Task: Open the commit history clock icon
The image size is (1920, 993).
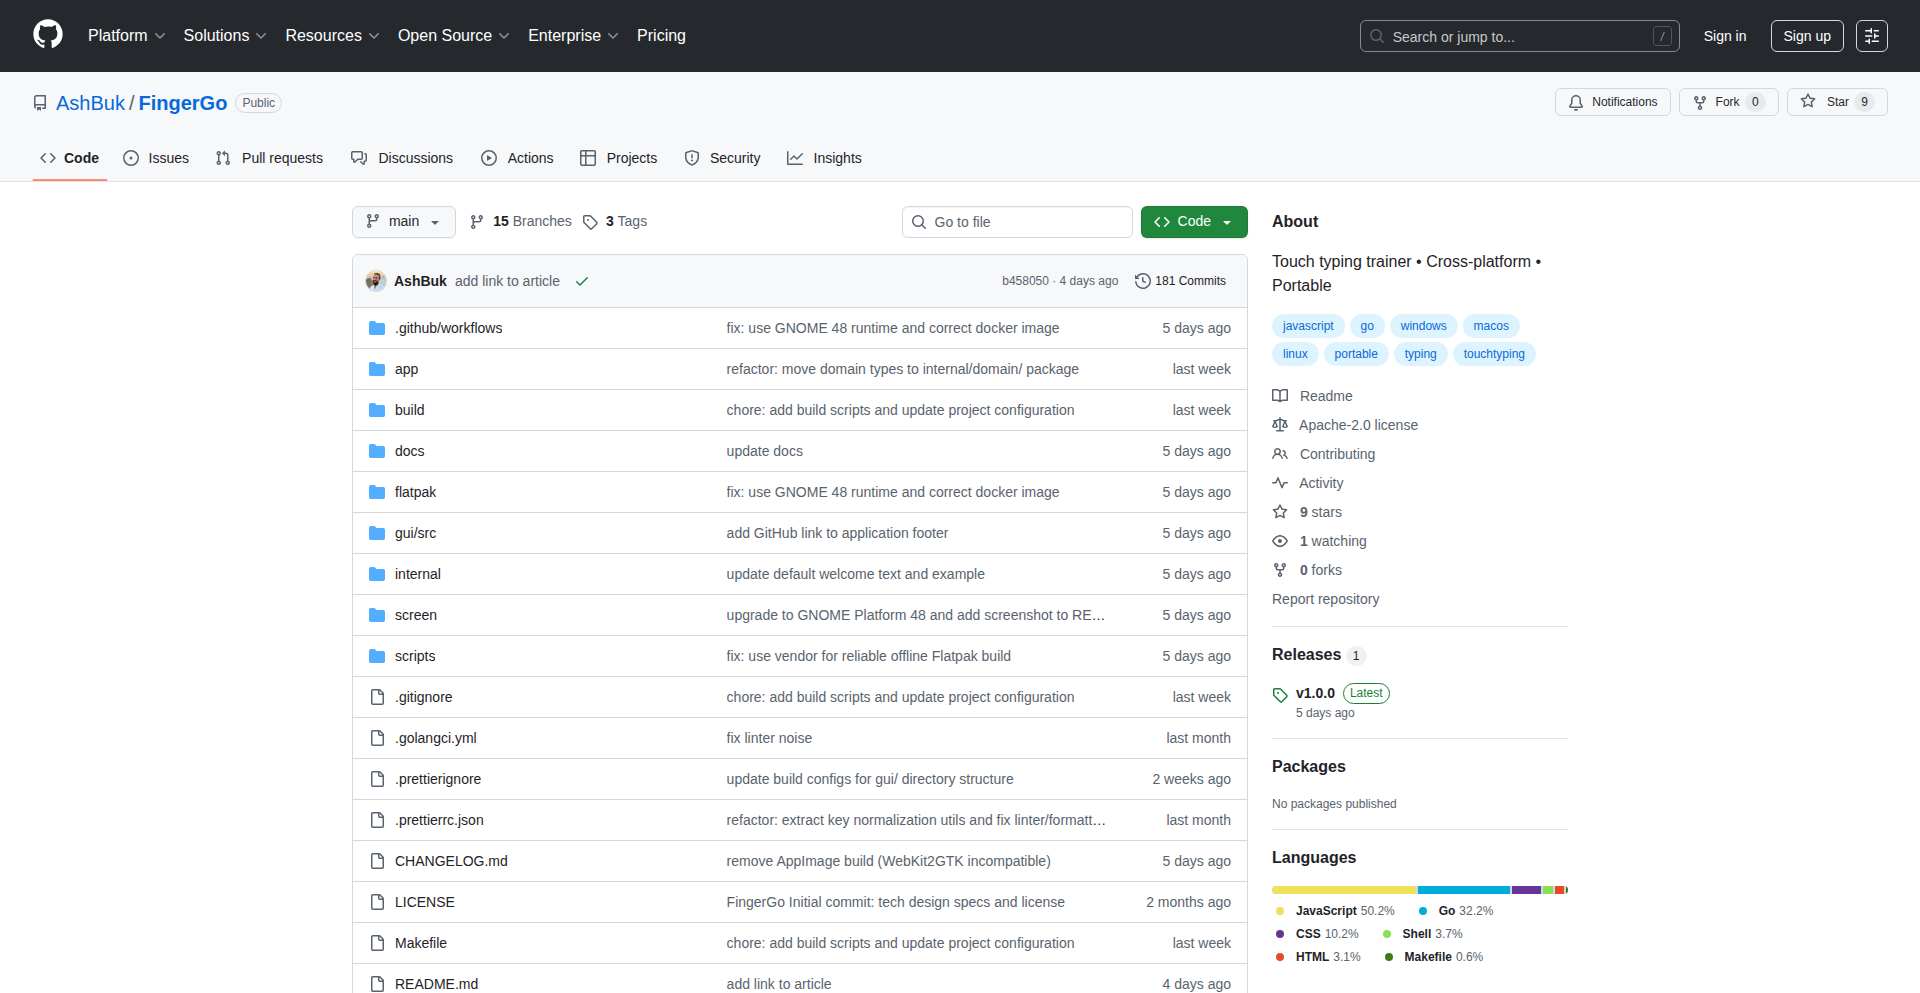Action: 1142,281
